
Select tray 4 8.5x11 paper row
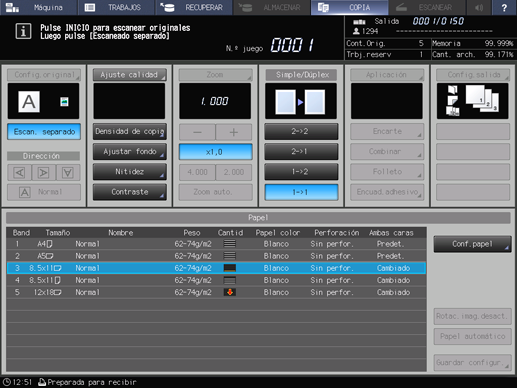pos(216,280)
